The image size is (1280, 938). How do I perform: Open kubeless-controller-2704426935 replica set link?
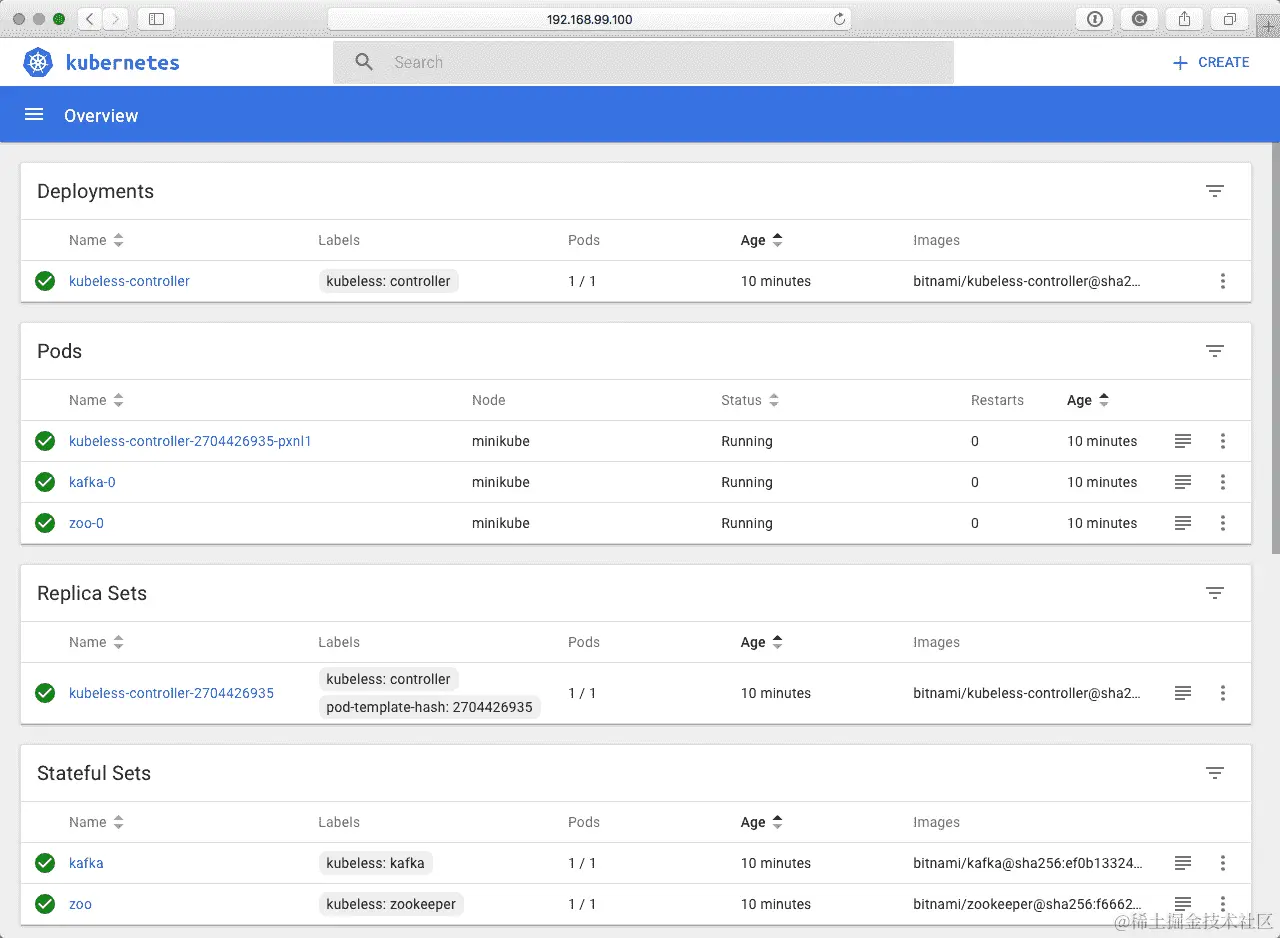pos(171,693)
